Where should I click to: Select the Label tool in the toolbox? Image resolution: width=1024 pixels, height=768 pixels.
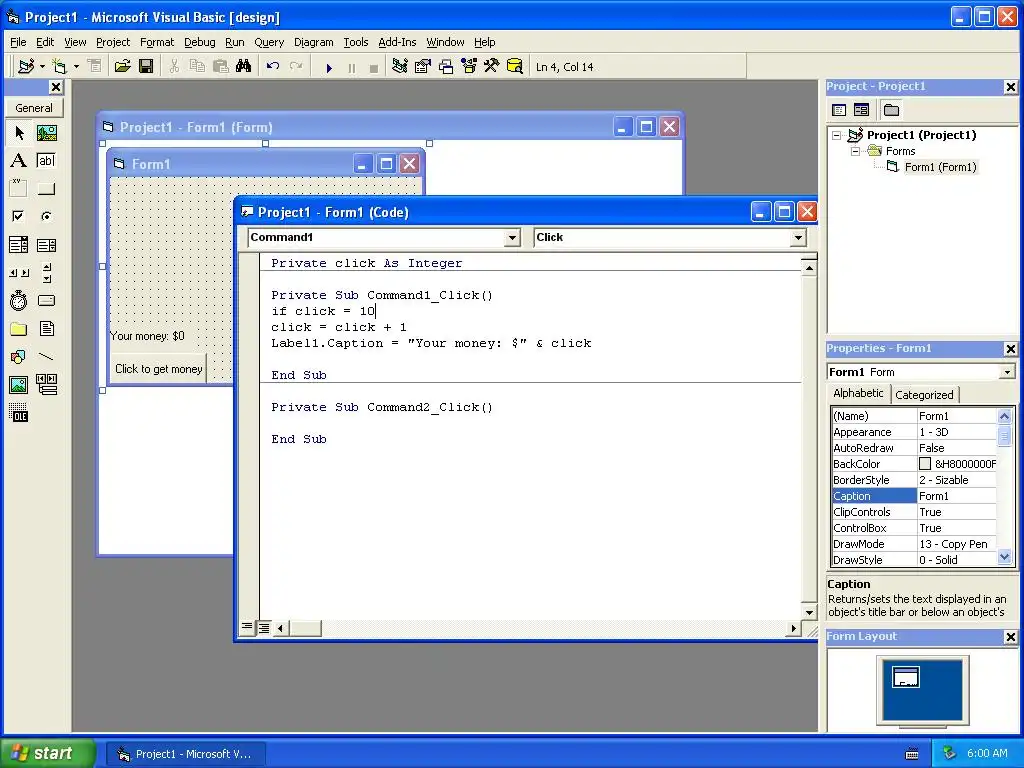[19, 161]
